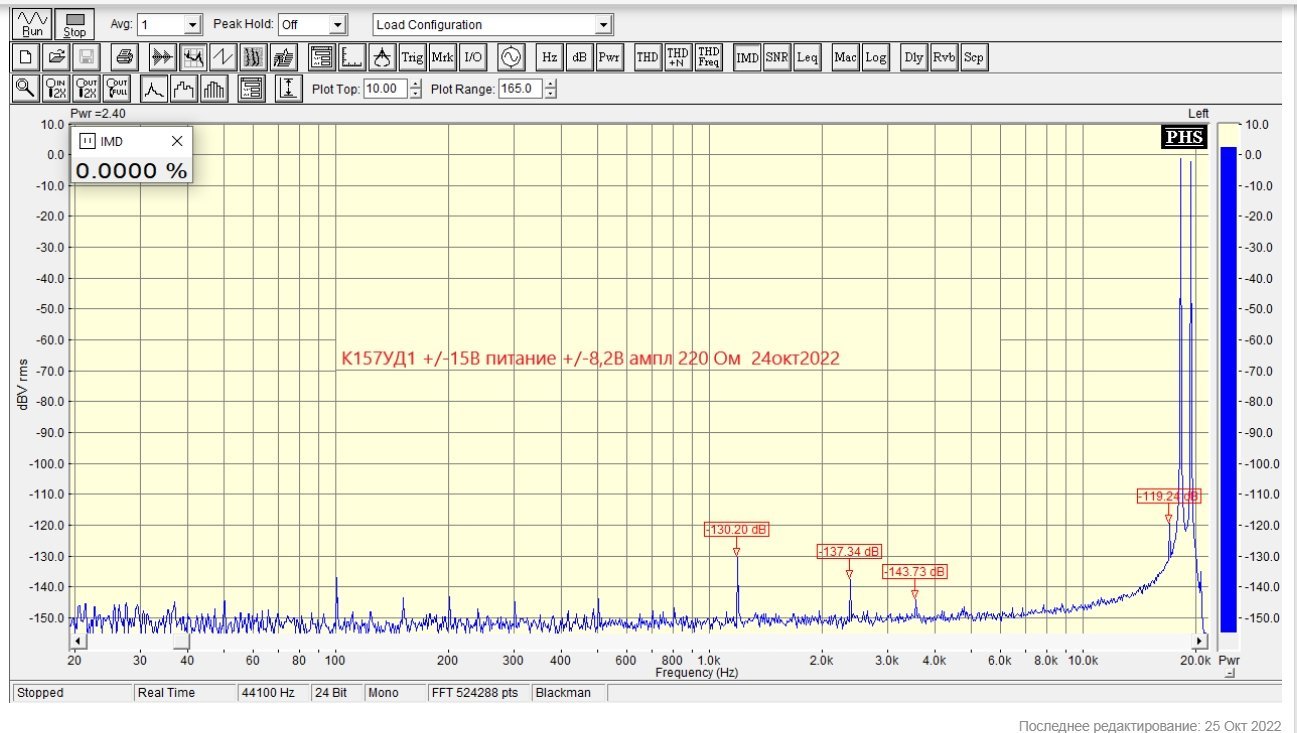
Task: Click the Plot Top input field
Action: [385, 89]
